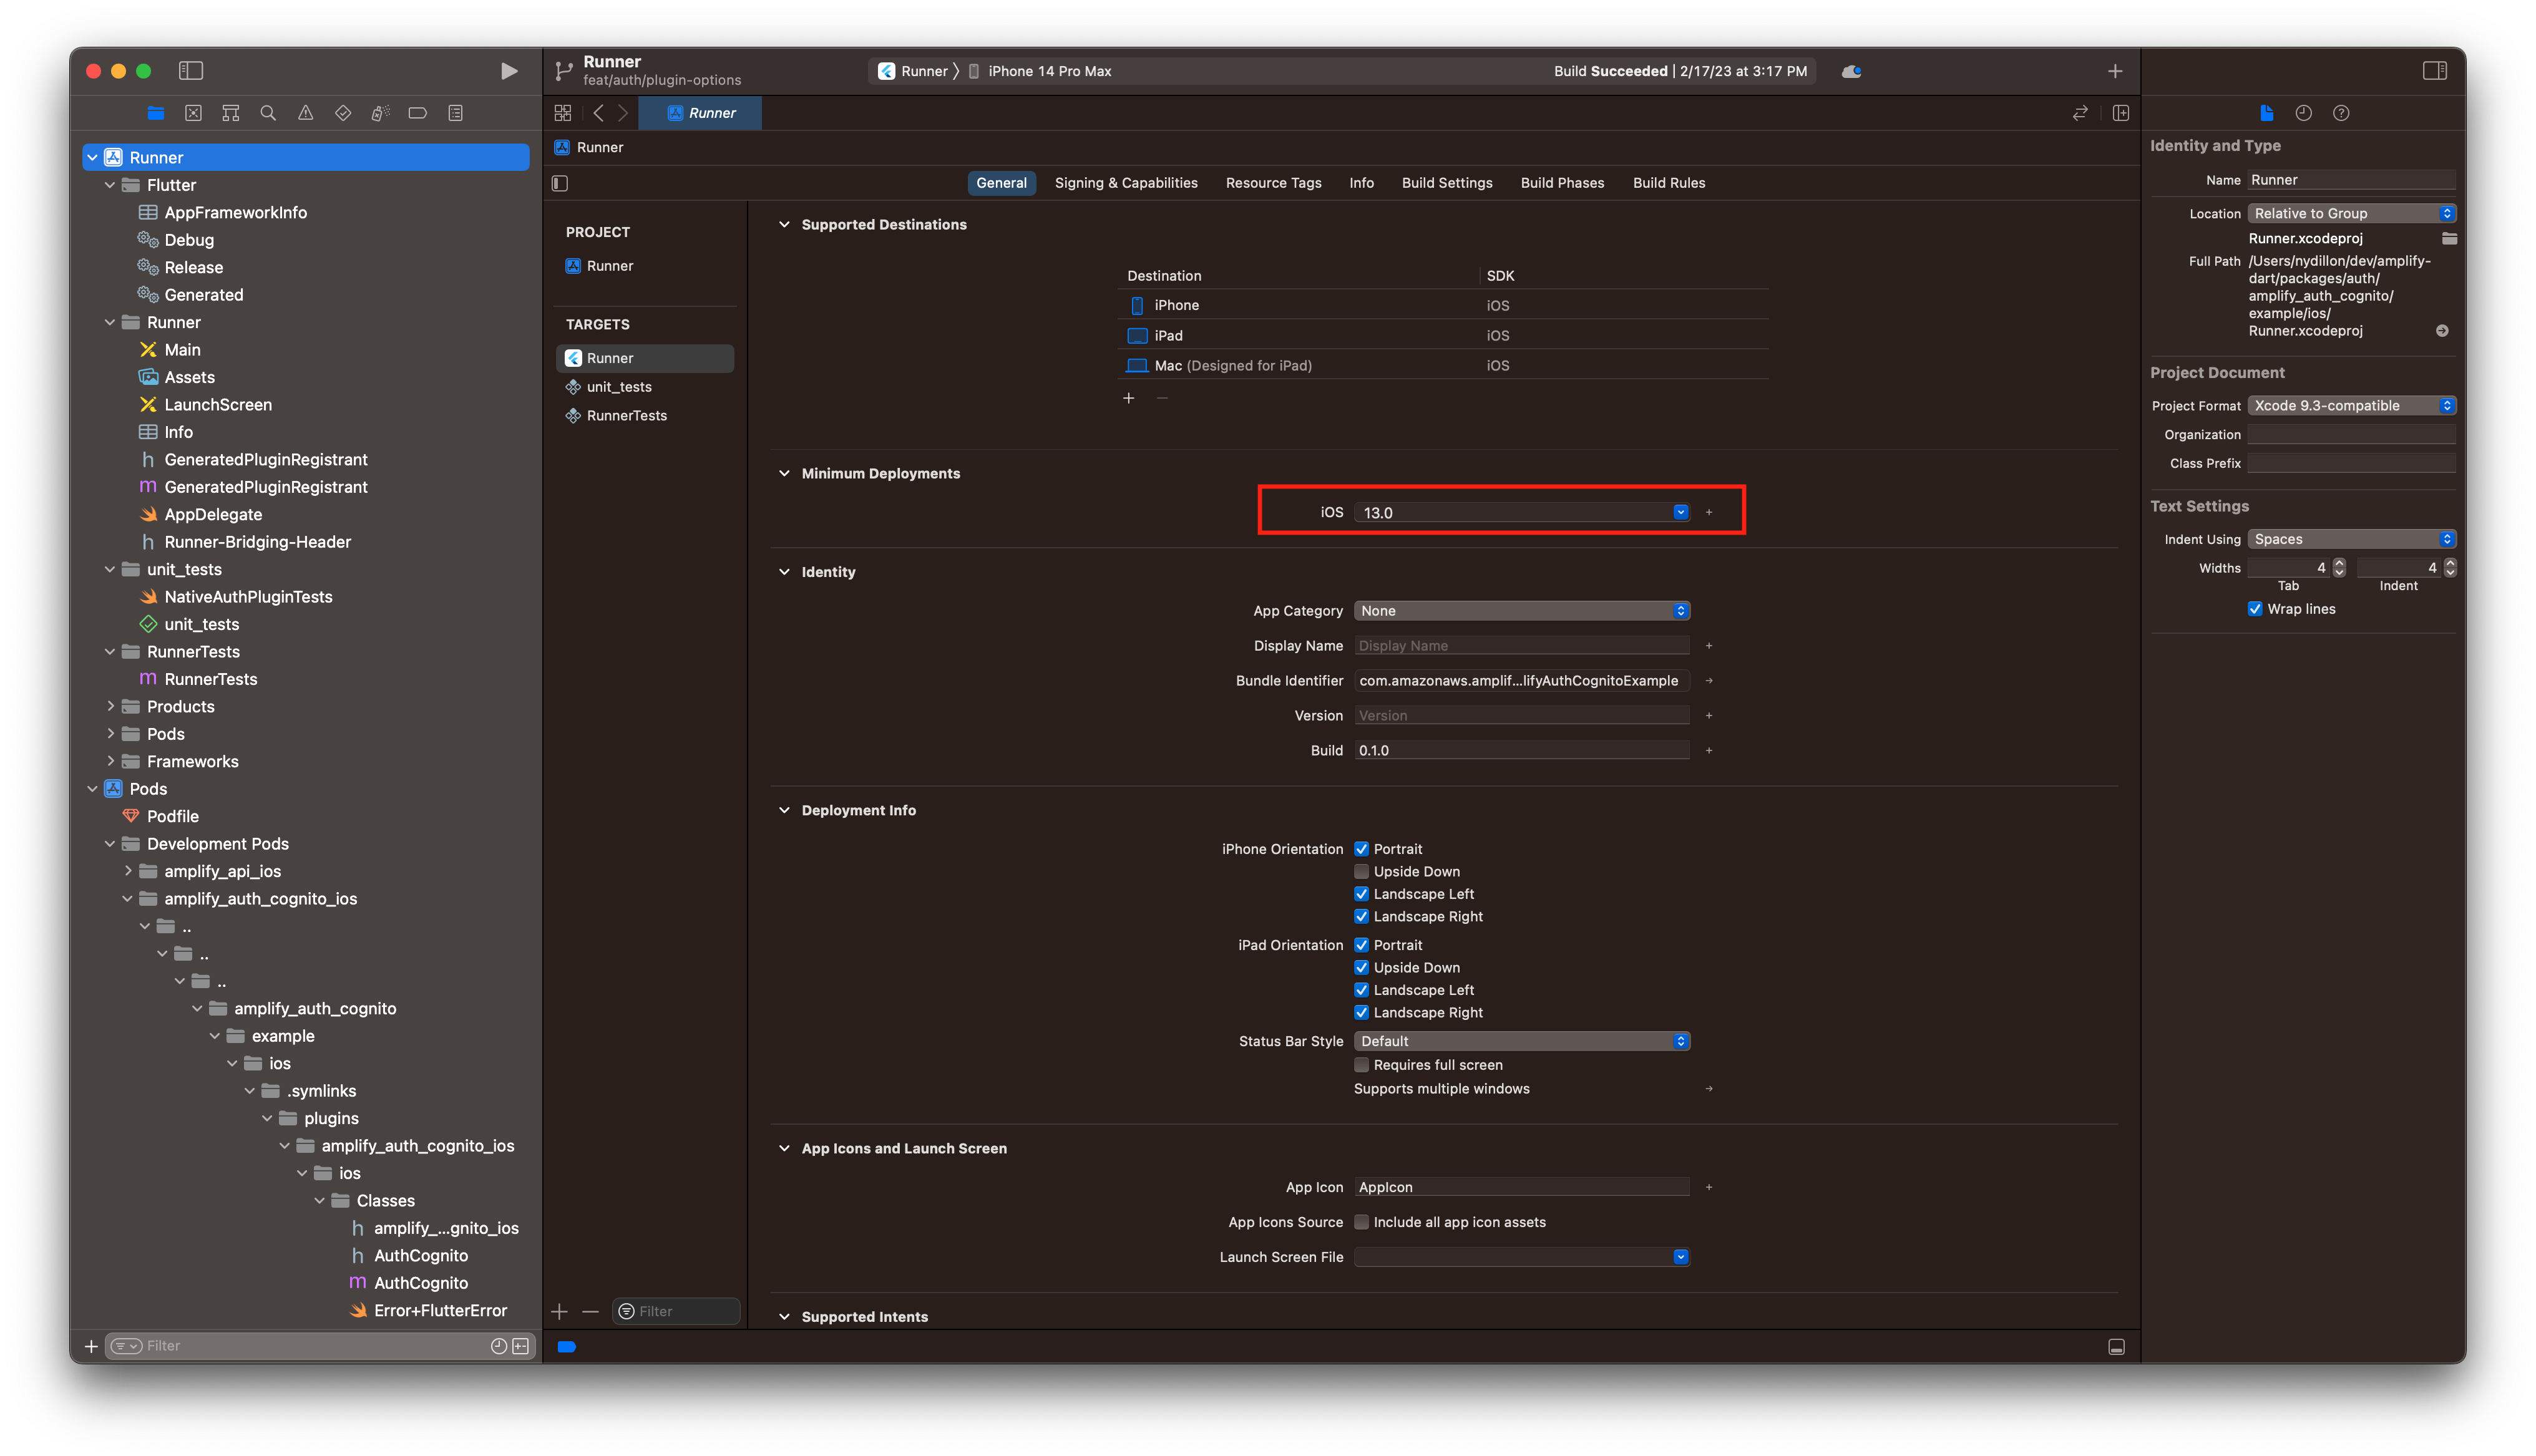The image size is (2536, 1456).
Task: Enable Upside Down iPhone orientation
Action: (1362, 871)
